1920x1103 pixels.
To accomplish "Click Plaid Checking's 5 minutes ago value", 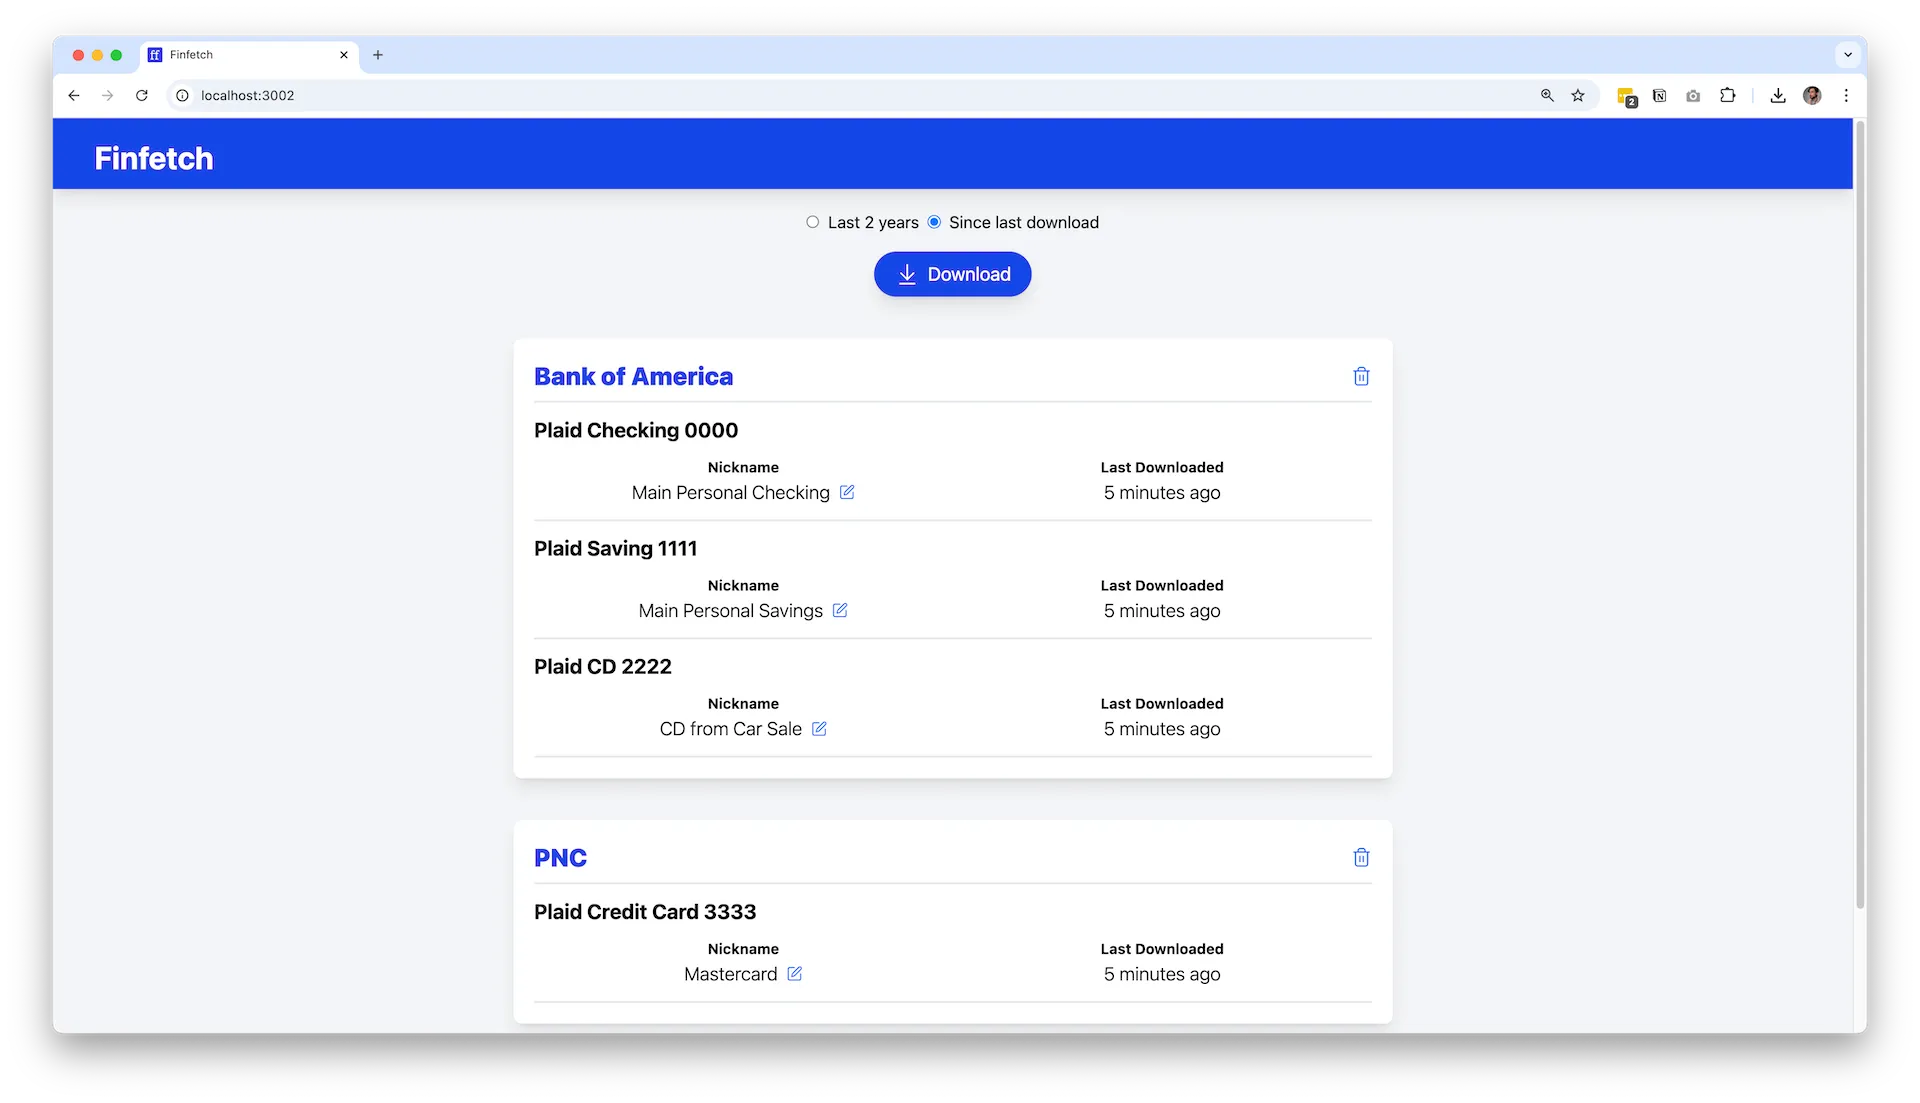I will pyautogui.click(x=1162, y=492).
